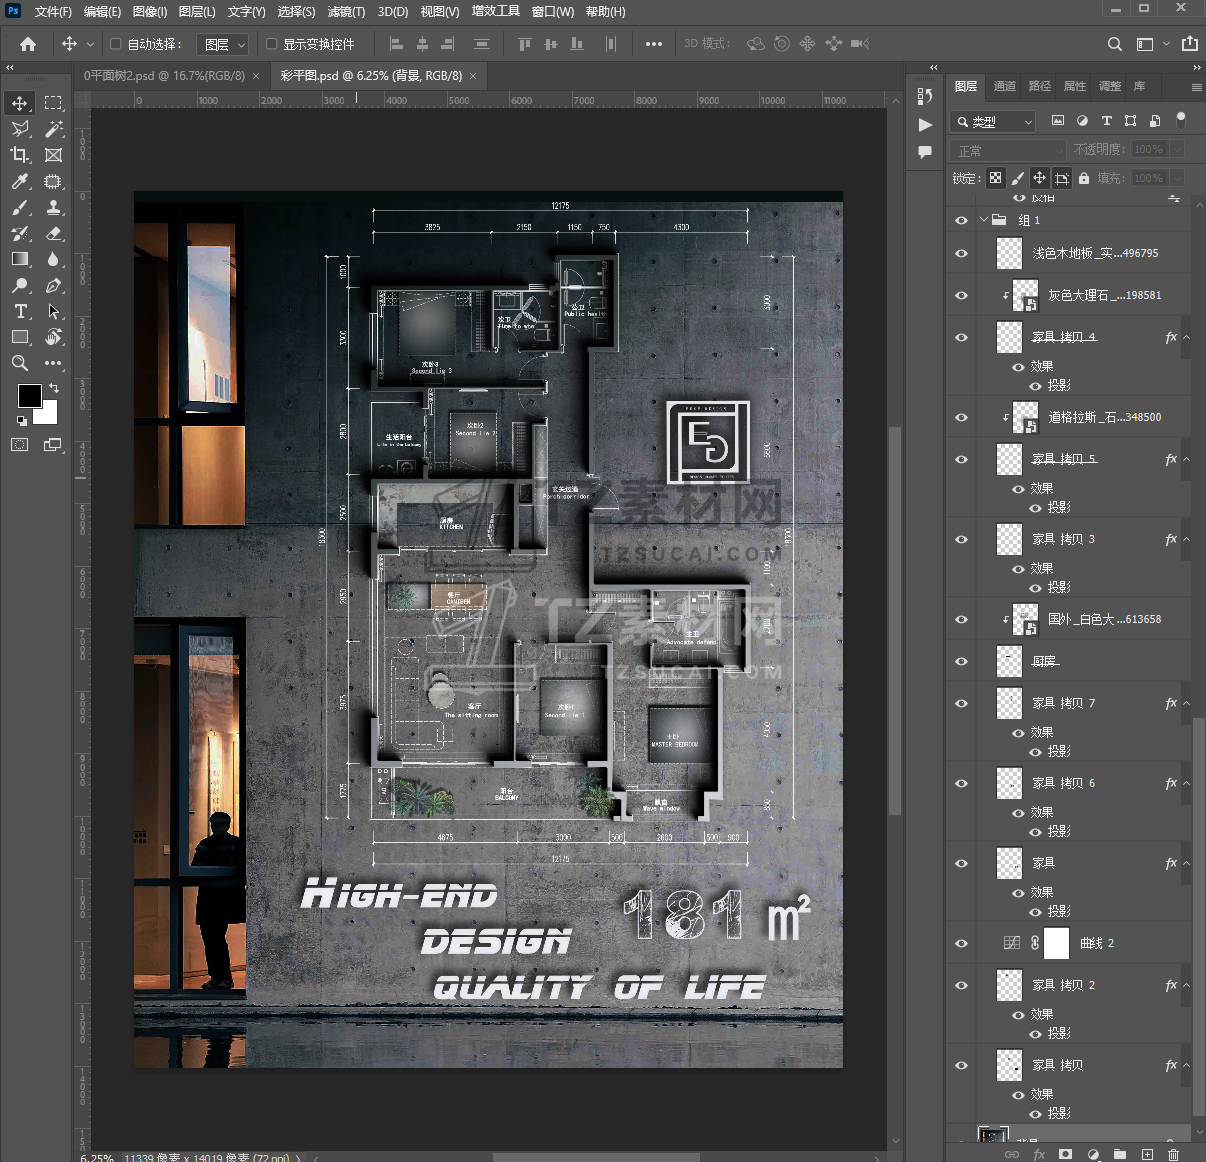Collapse the 组 1 layer group
The image size is (1206, 1162).
coord(984,220)
